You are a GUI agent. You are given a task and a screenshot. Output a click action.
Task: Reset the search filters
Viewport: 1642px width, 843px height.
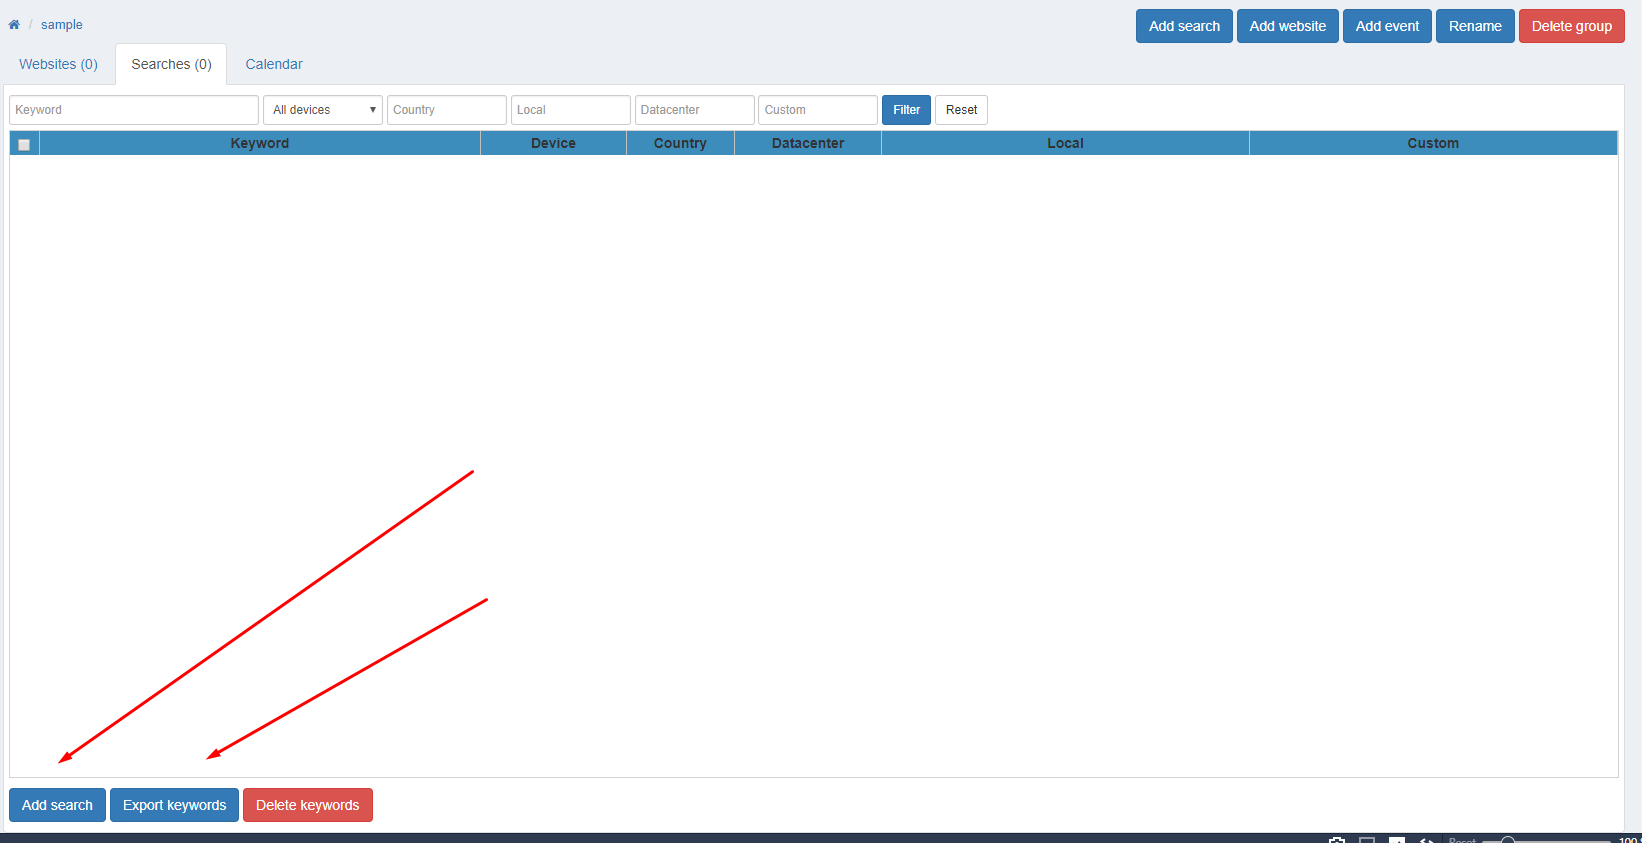[x=961, y=110]
